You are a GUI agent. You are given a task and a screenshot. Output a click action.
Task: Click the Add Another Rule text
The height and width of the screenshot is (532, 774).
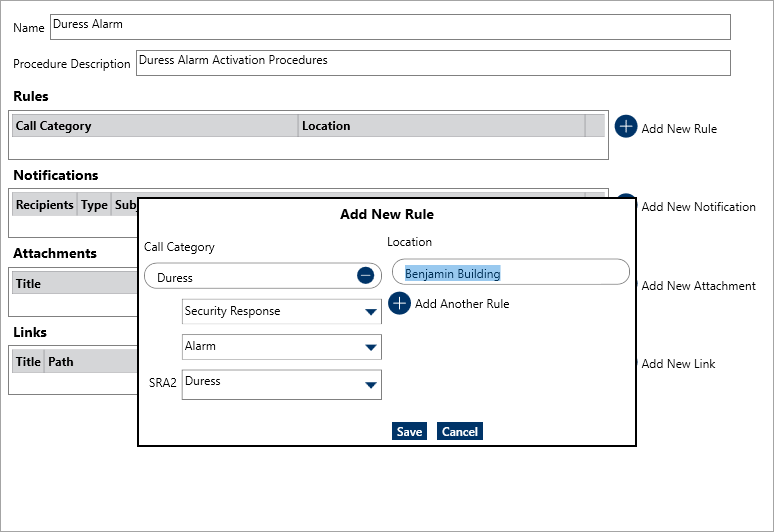click(x=462, y=304)
